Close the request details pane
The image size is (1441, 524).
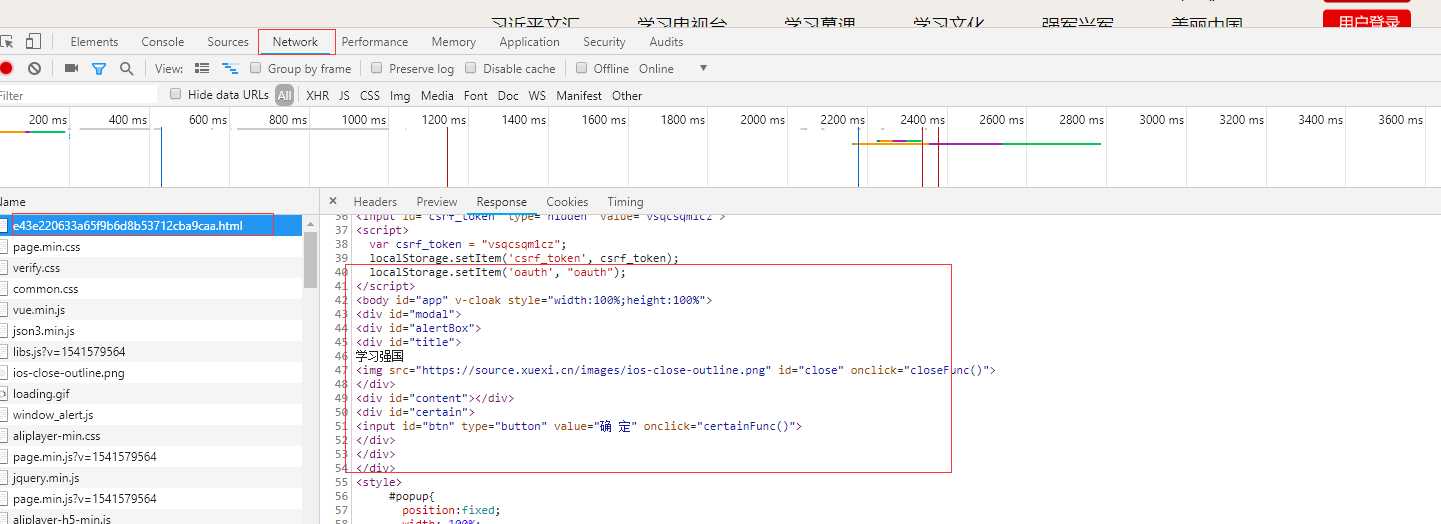point(333,201)
